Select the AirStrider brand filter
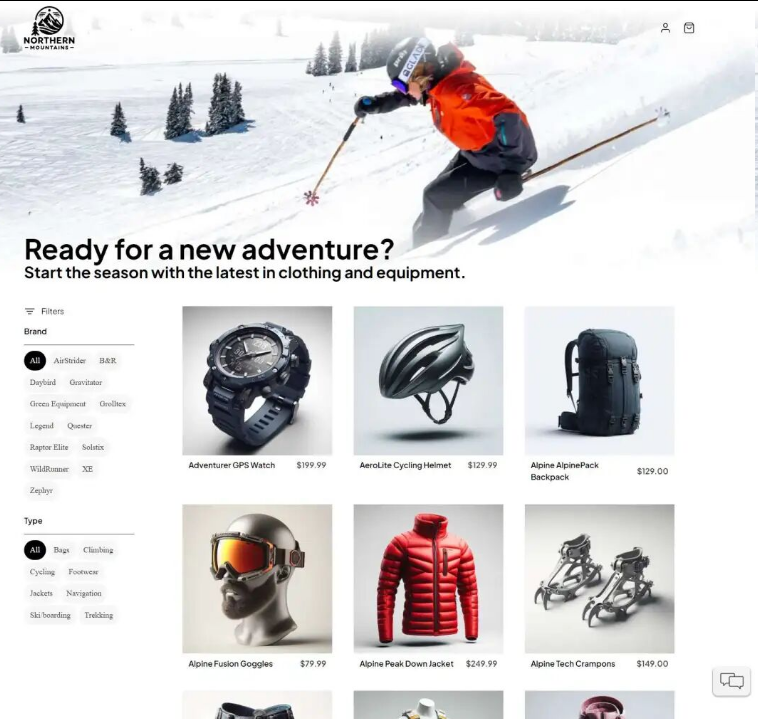 point(70,361)
